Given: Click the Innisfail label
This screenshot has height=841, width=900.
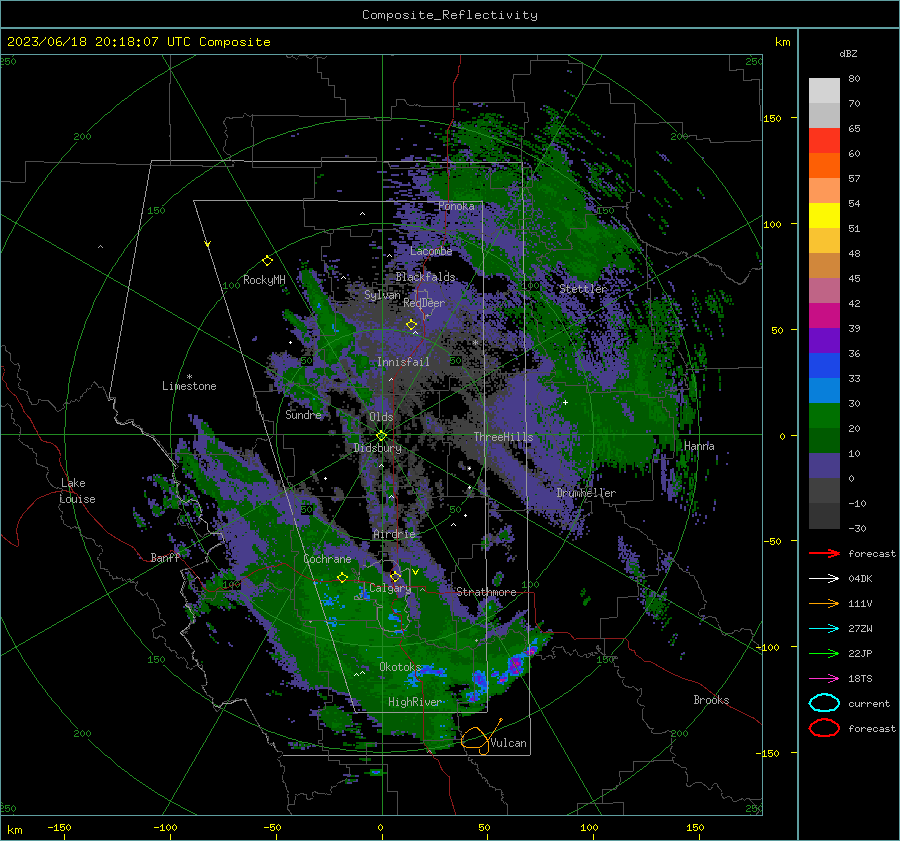Looking at the screenshot, I should [403, 362].
